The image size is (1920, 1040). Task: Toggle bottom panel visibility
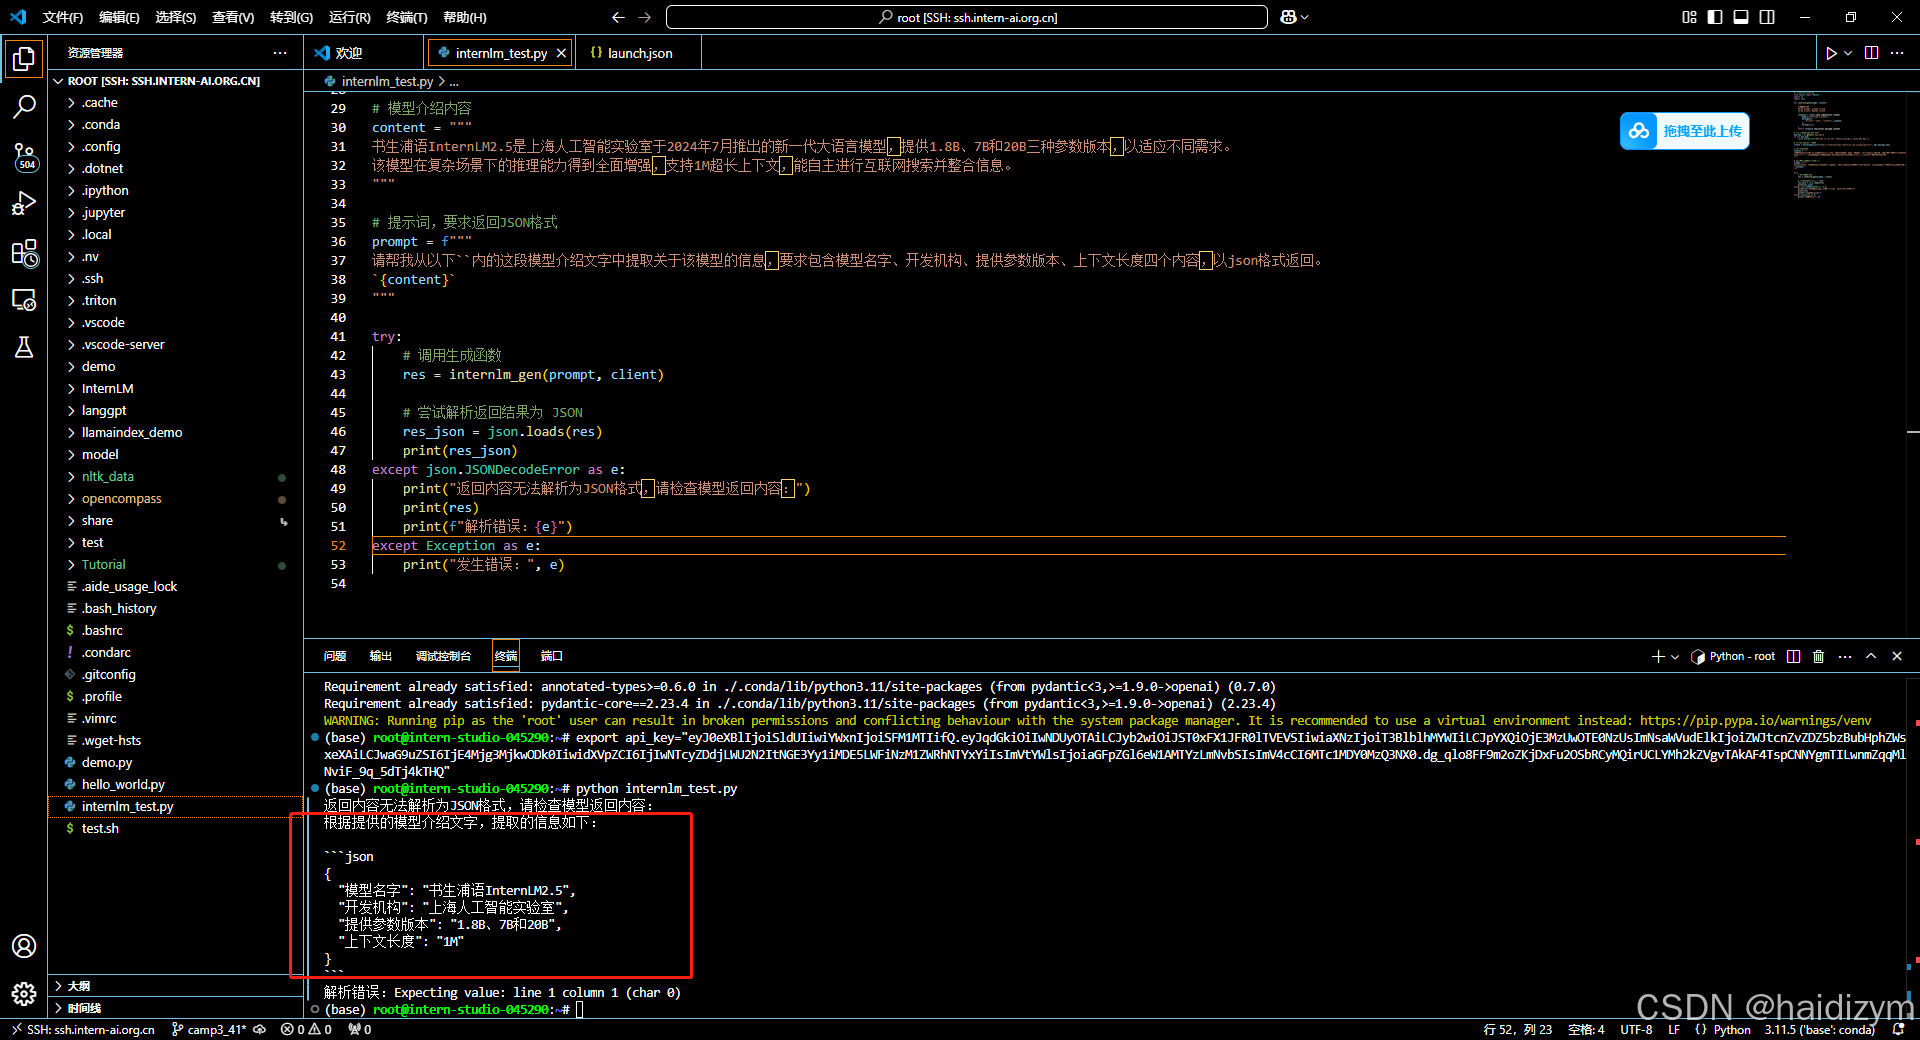pyautogui.click(x=1741, y=17)
